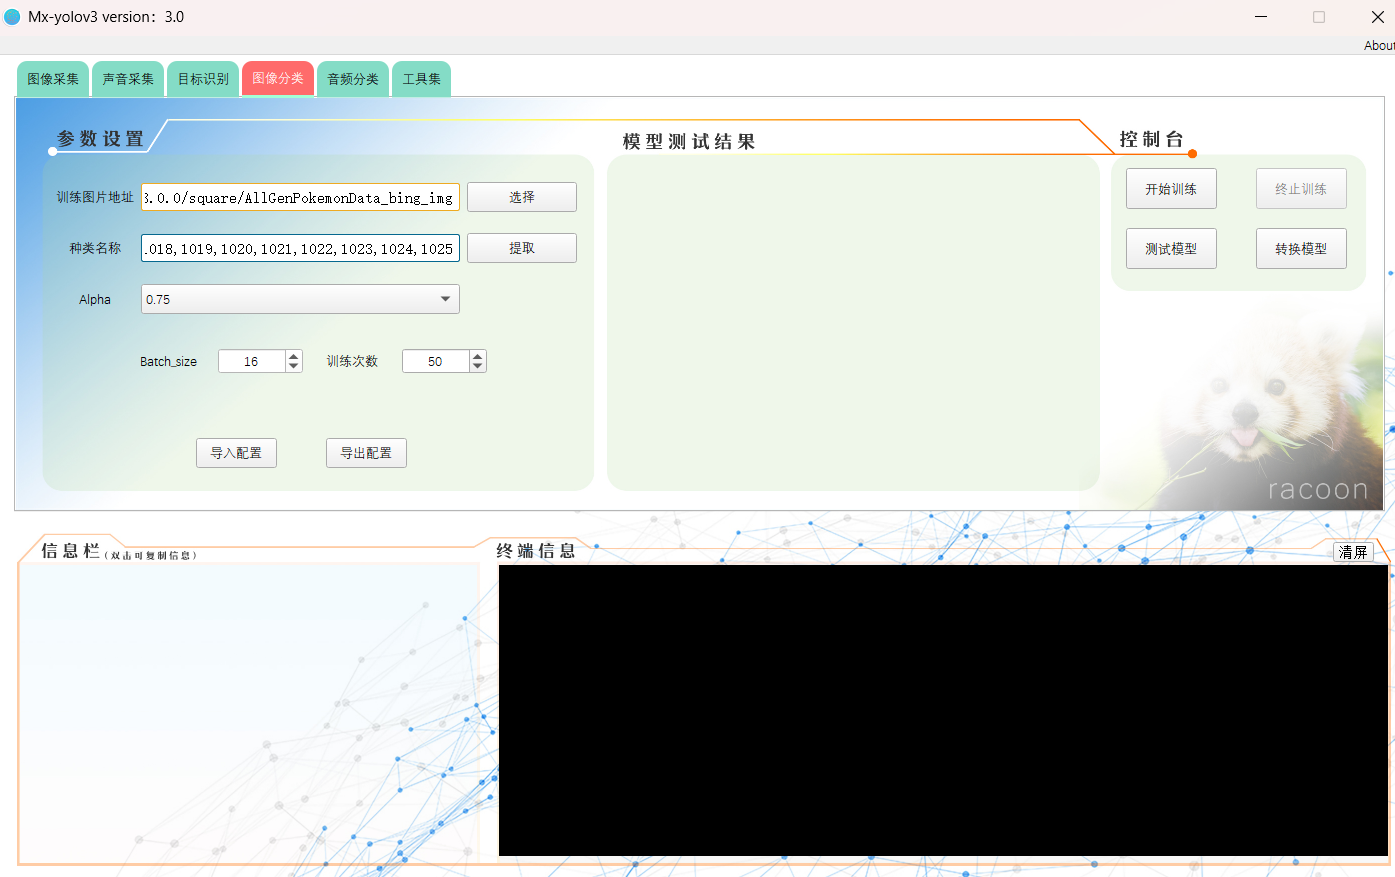
Task: Select the 目标识别 tab
Action: click(x=203, y=79)
